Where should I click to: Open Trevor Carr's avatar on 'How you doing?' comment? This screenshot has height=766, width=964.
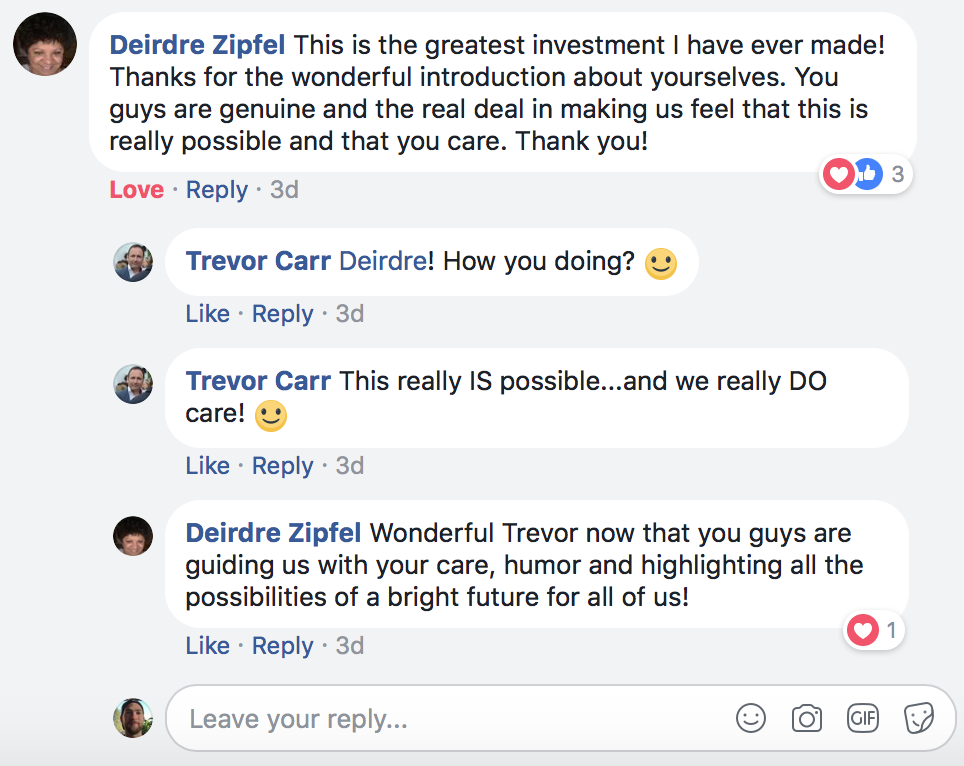point(133,263)
